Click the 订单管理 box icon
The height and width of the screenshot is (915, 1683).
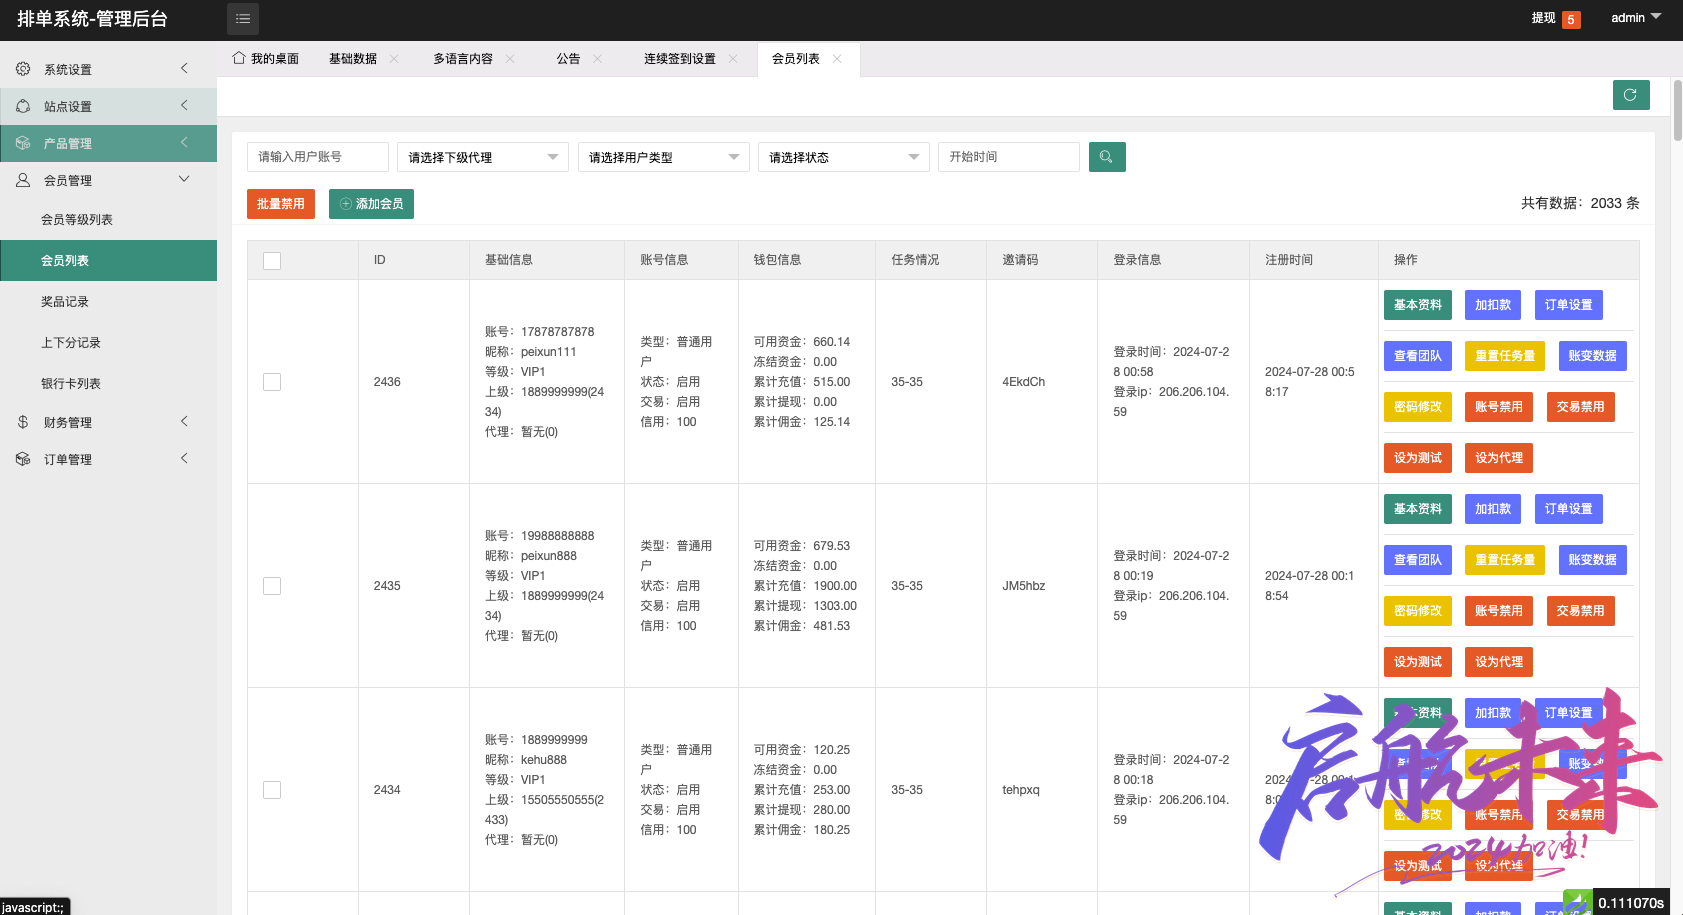point(23,459)
